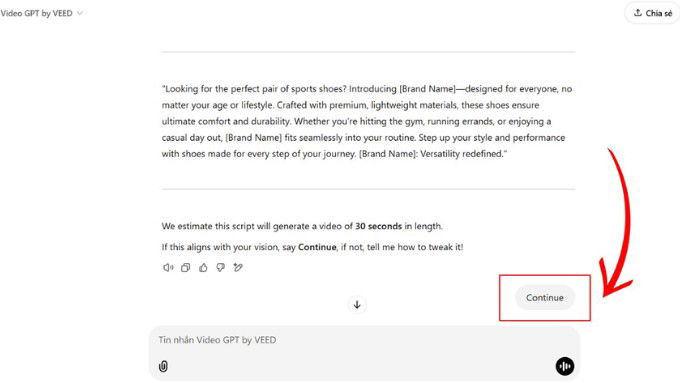Click the bold Continue word in the reply
The image size is (680, 383).
(x=317, y=247)
